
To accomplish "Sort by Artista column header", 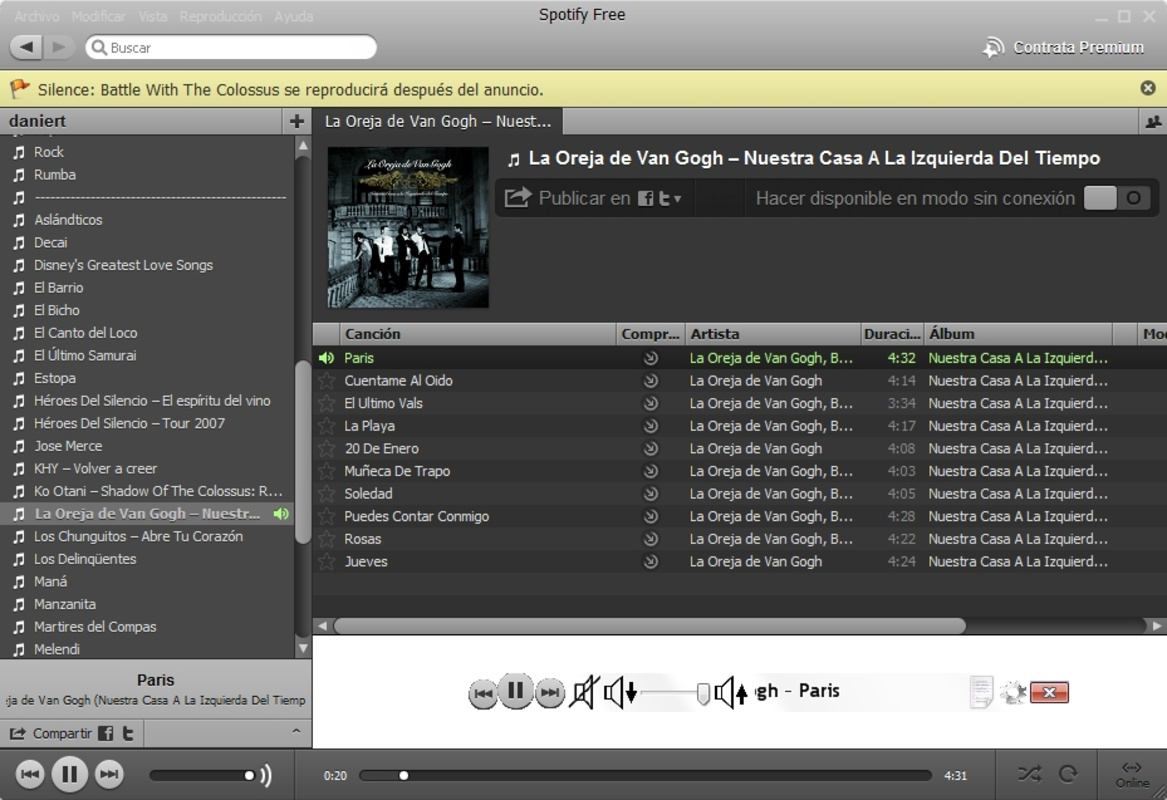I will tap(773, 334).
